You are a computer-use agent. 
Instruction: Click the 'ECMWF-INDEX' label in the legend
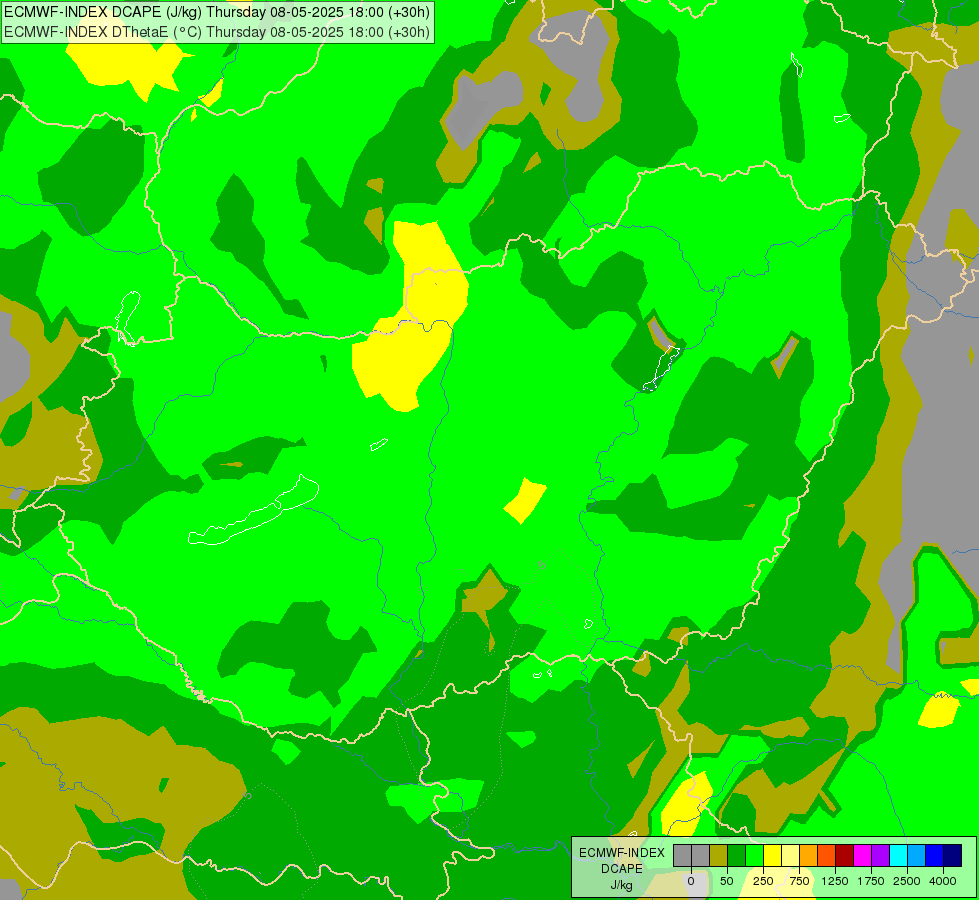click(x=622, y=853)
